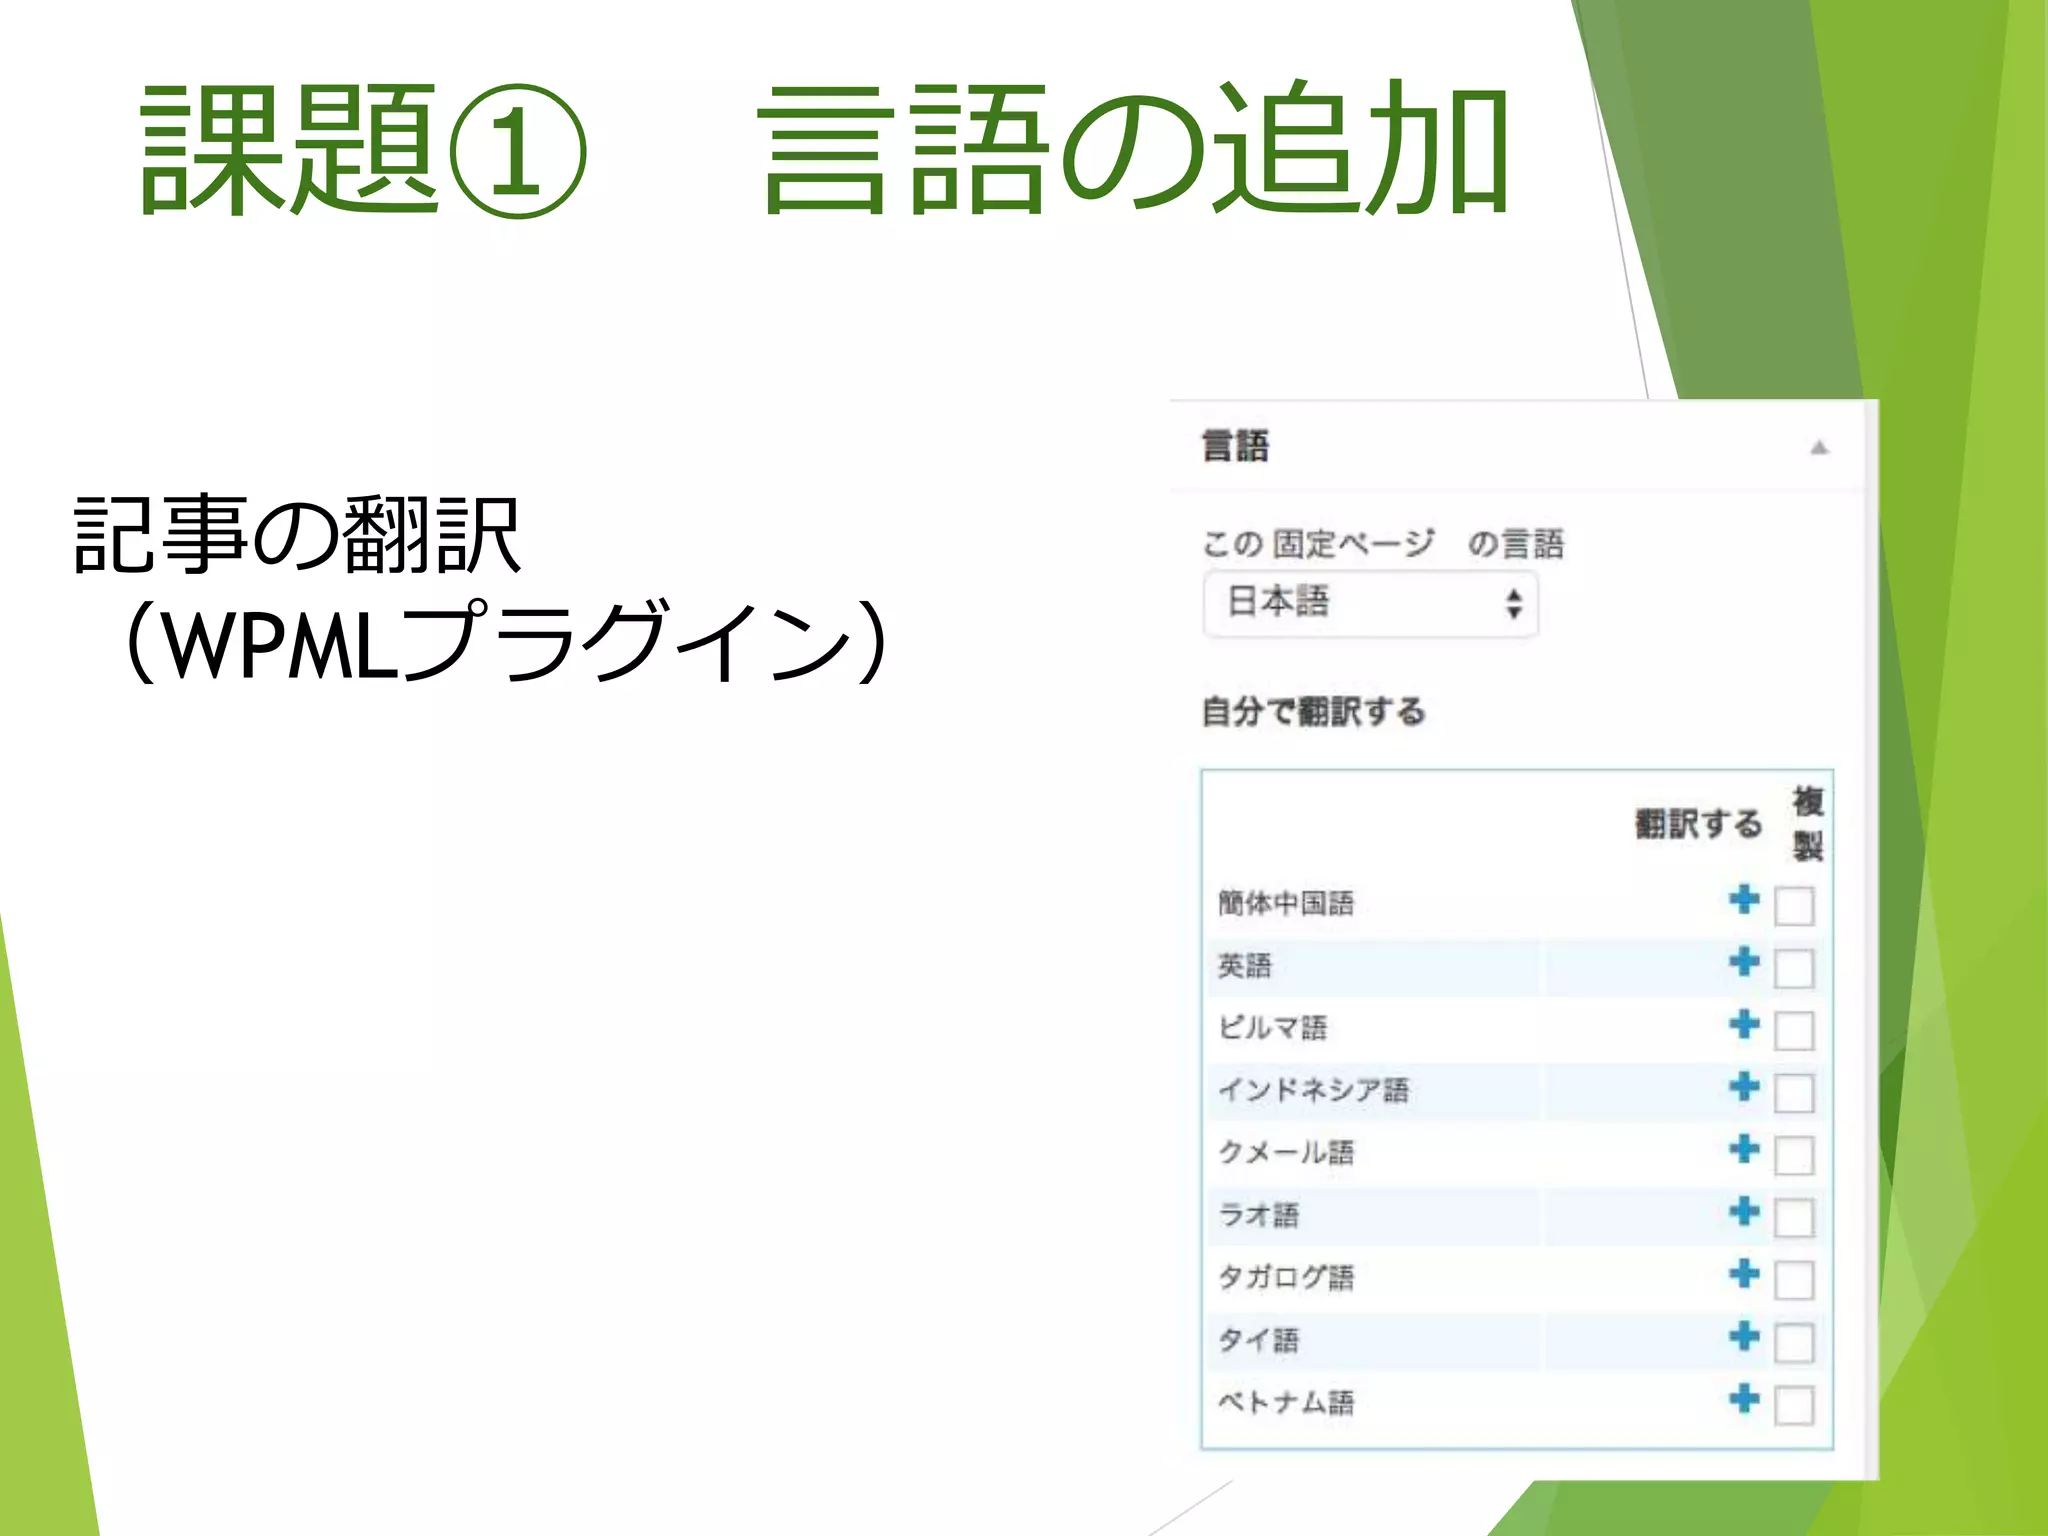
Task: Click the 記事の翻訳 text line
Action: [297, 535]
